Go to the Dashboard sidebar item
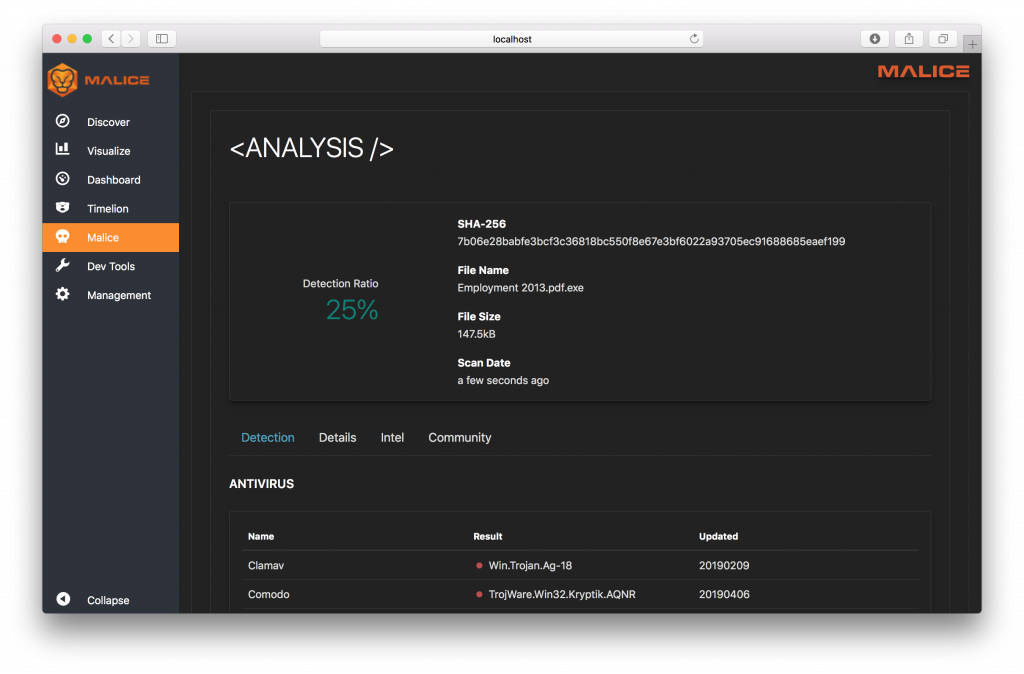 coord(111,180)
